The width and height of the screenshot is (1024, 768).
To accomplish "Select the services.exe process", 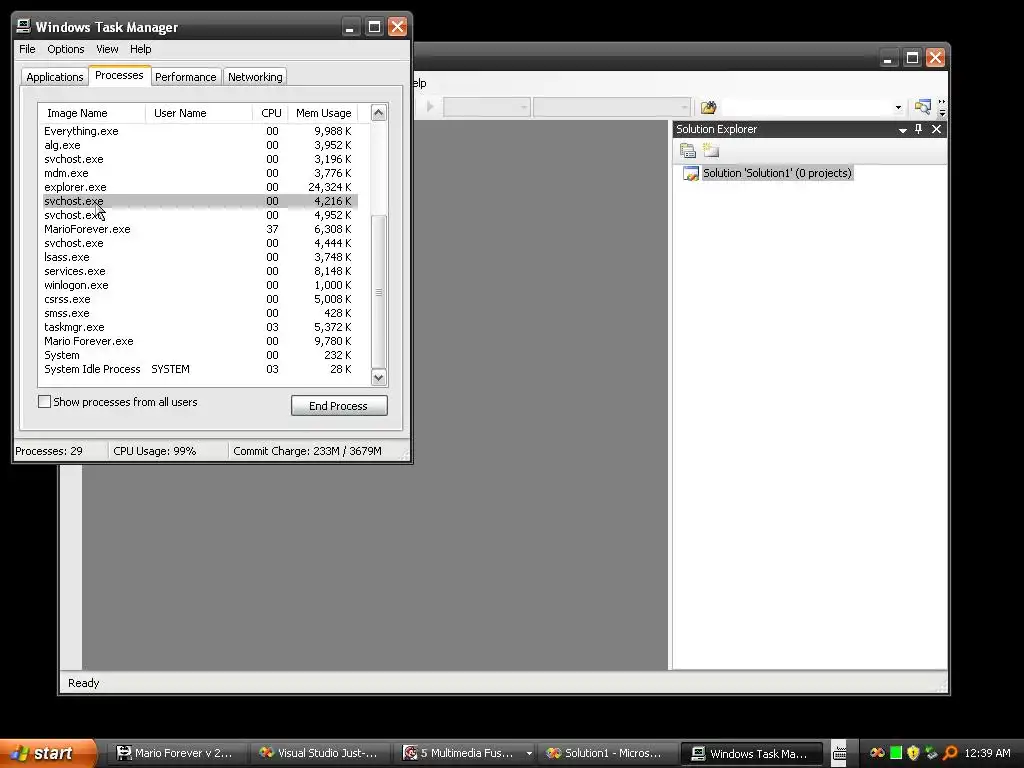I will click(200, 271).
